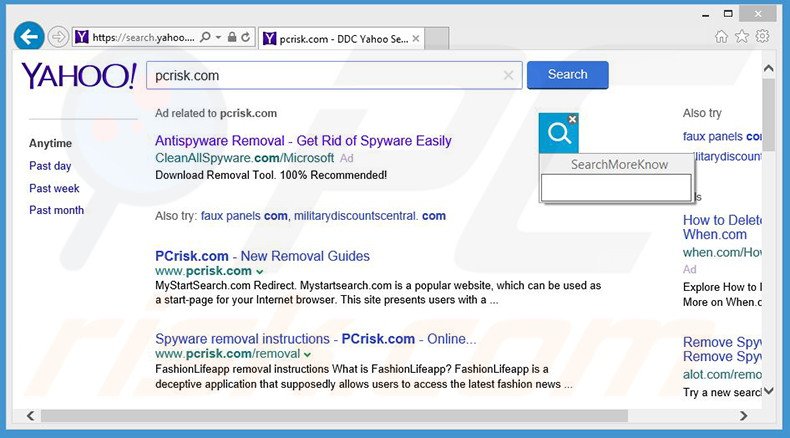790x438 pixels.
Task: Open a new blank tab
Action: 436,38
